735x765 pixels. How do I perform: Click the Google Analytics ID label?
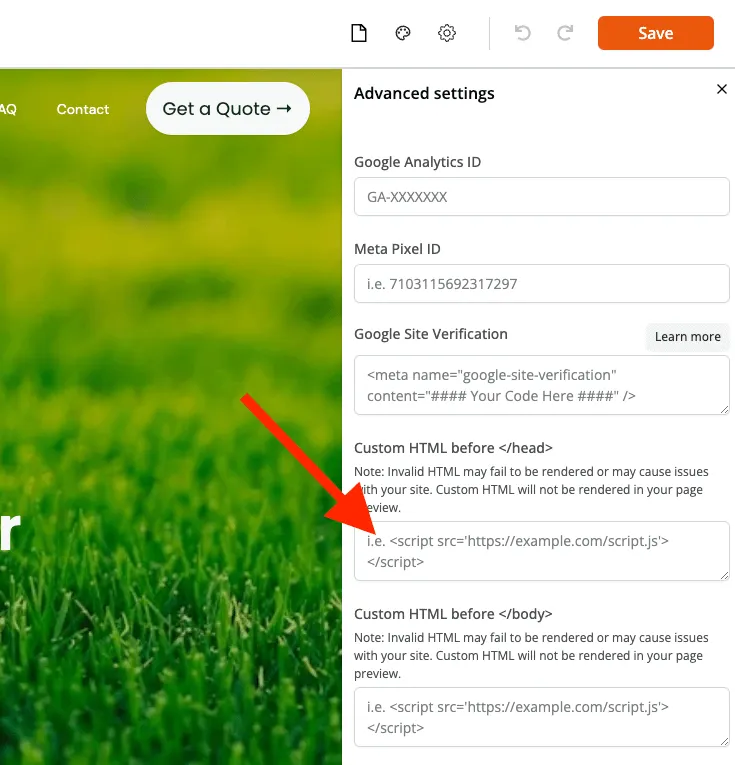point(417,162)
